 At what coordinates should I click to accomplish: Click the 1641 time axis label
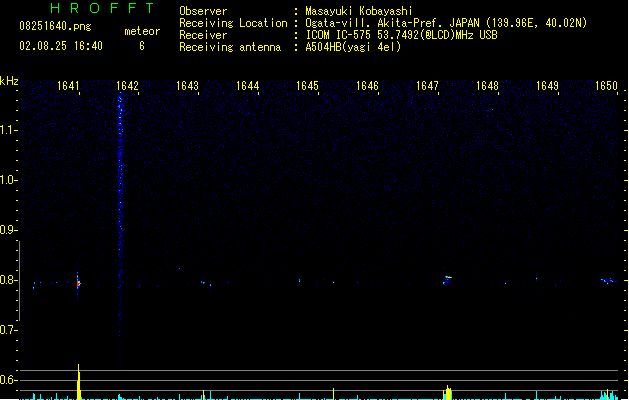click(68, 86)
